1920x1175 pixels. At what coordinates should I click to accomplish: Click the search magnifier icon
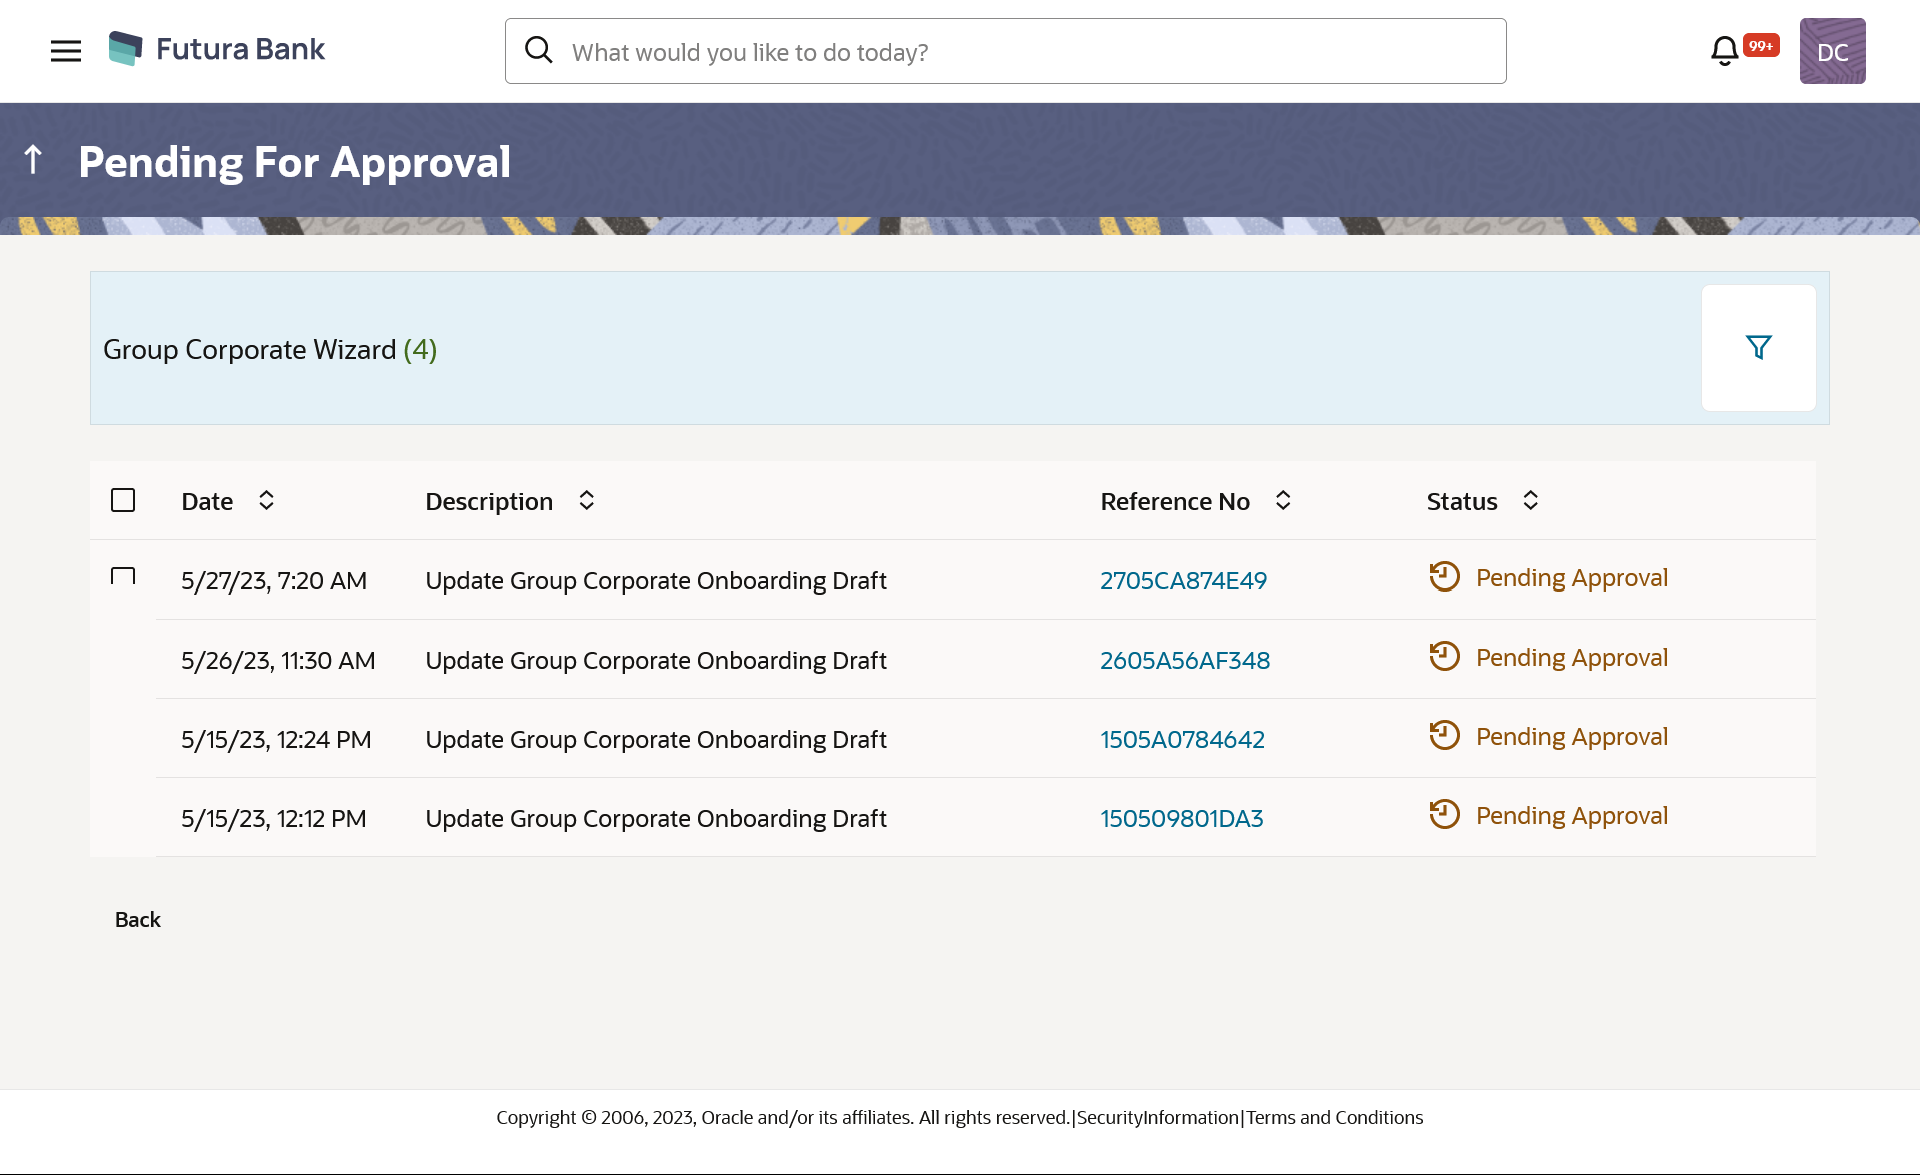pyautogui.click(x=539, y=51)
